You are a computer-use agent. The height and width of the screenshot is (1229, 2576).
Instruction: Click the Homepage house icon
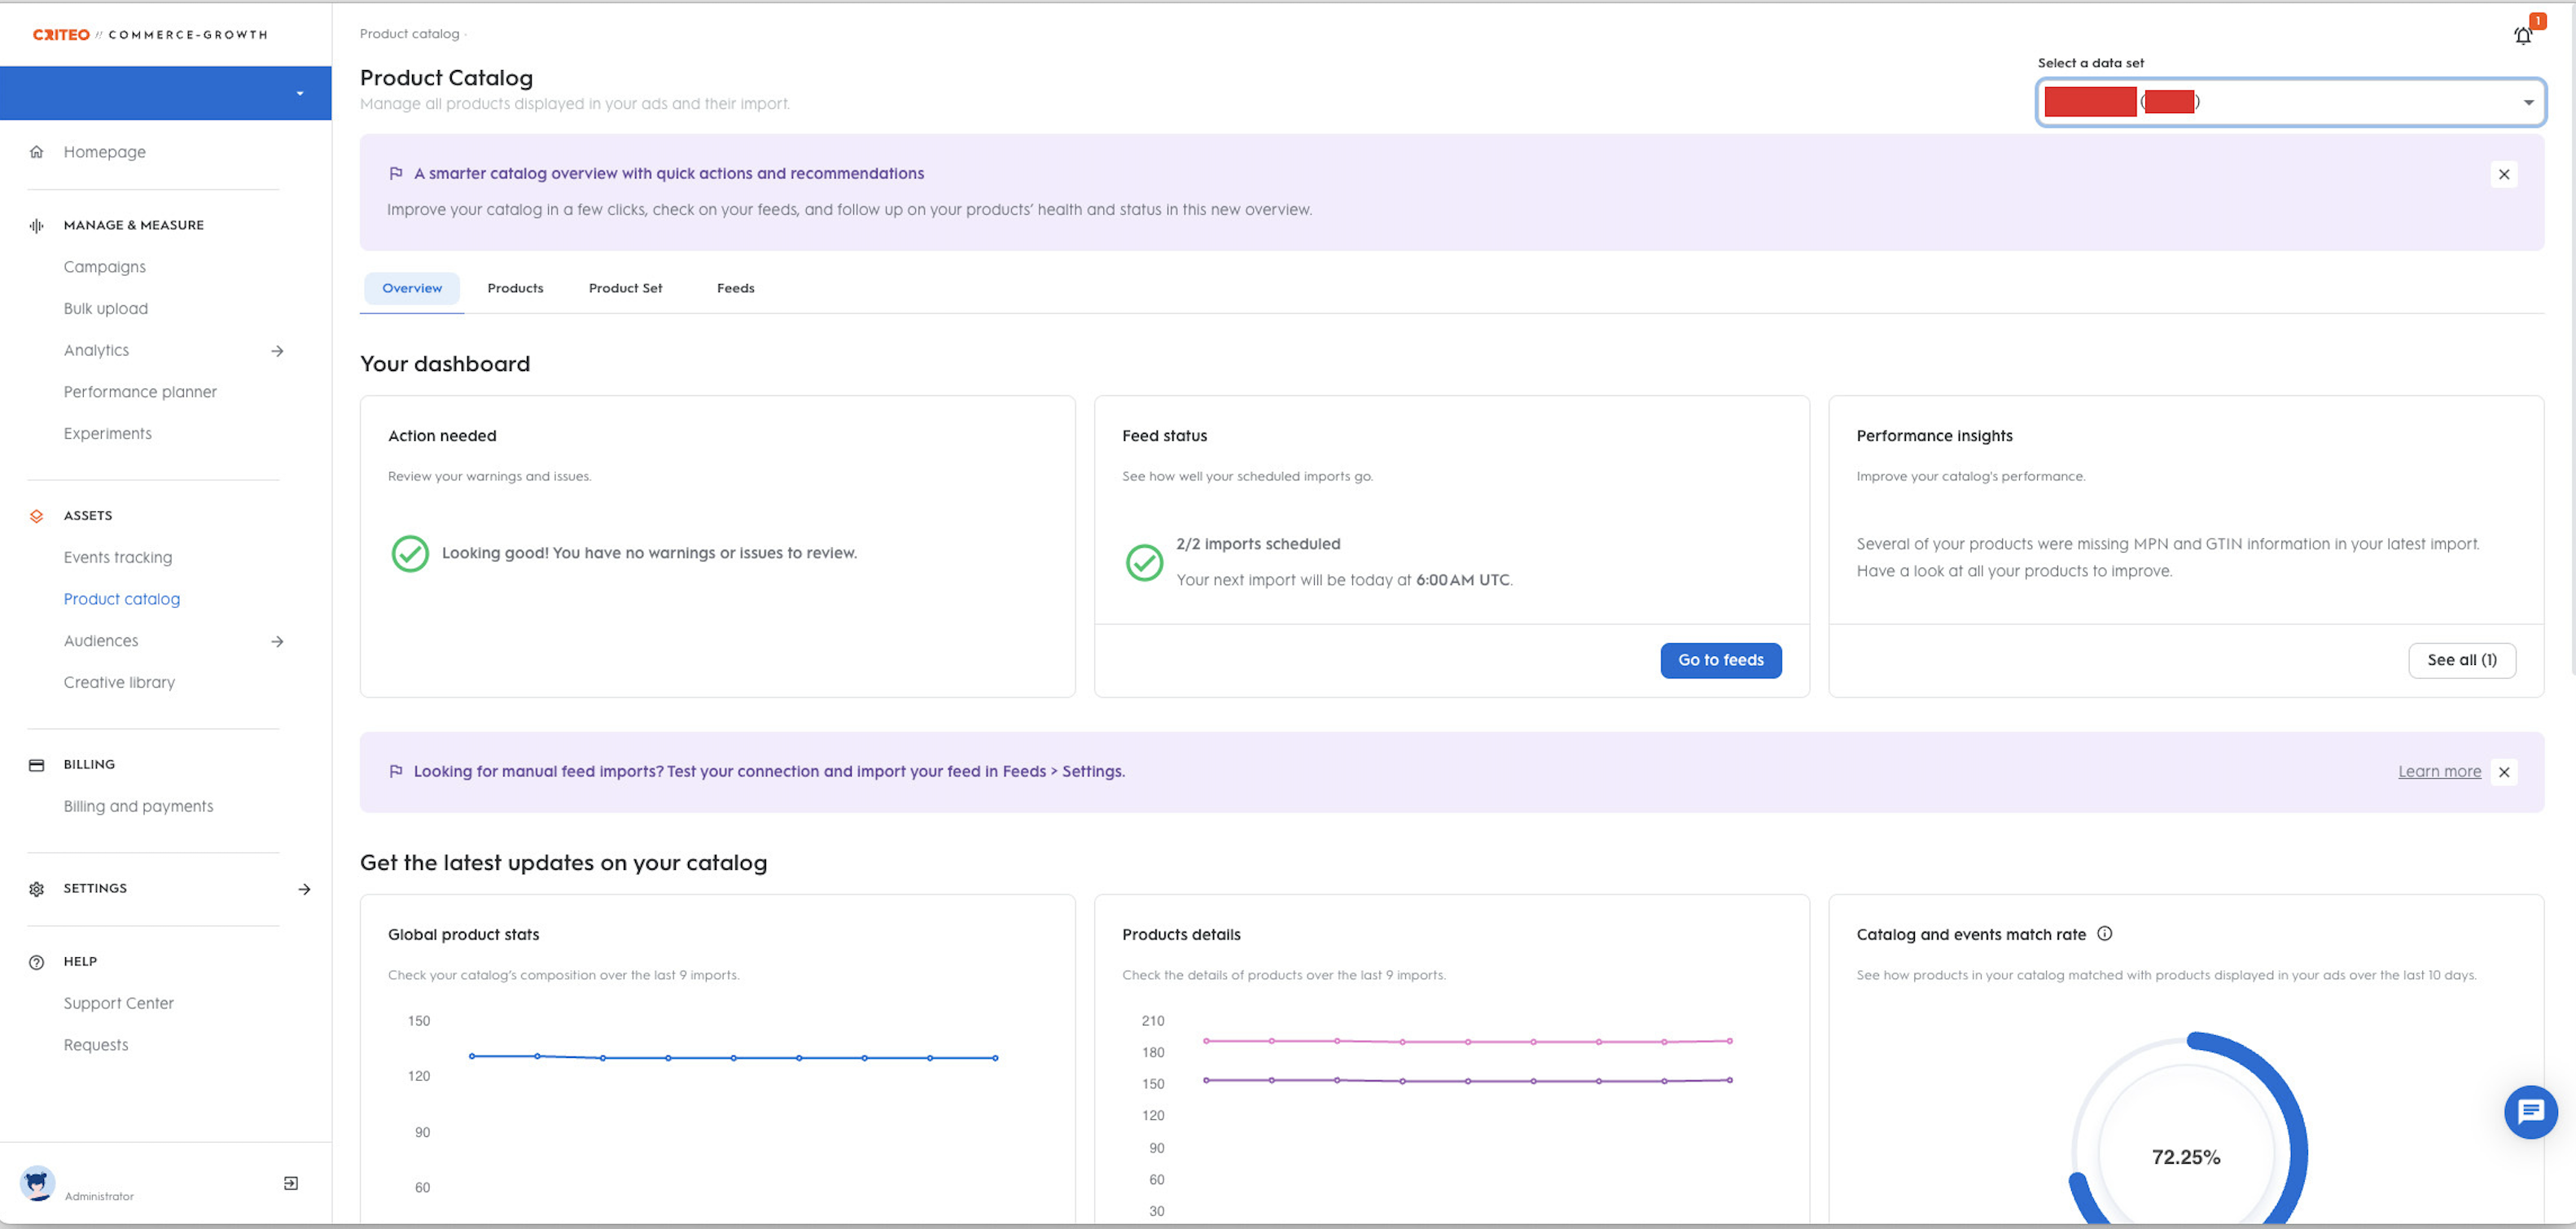pos(37,152)
